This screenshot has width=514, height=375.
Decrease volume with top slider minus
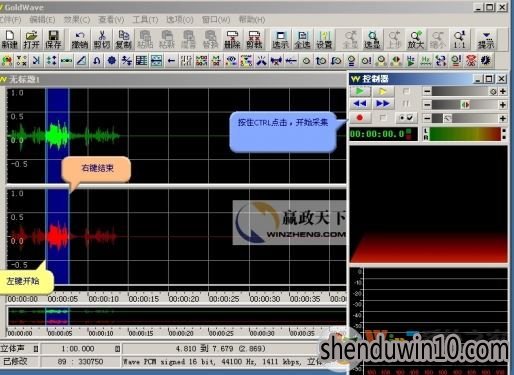(427, 91)
